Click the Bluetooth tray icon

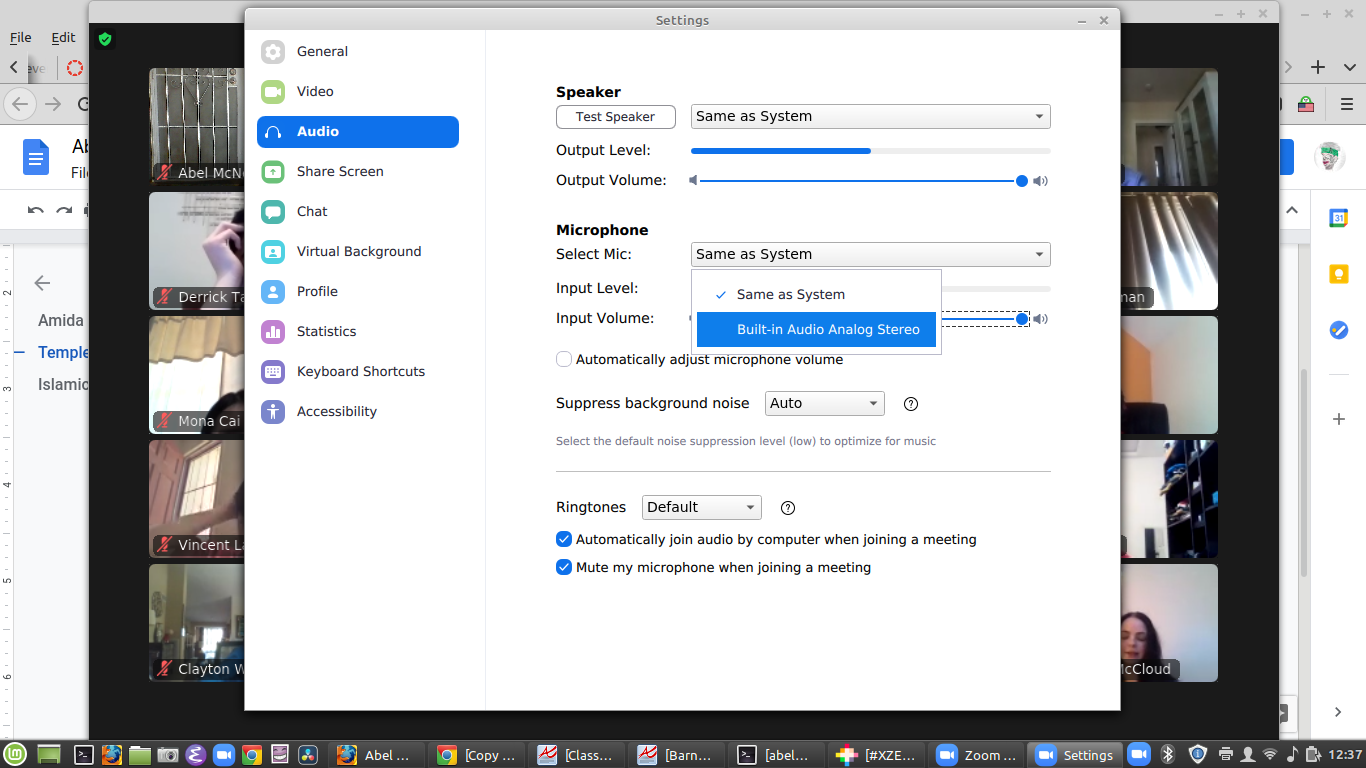tap(1167, 754)
